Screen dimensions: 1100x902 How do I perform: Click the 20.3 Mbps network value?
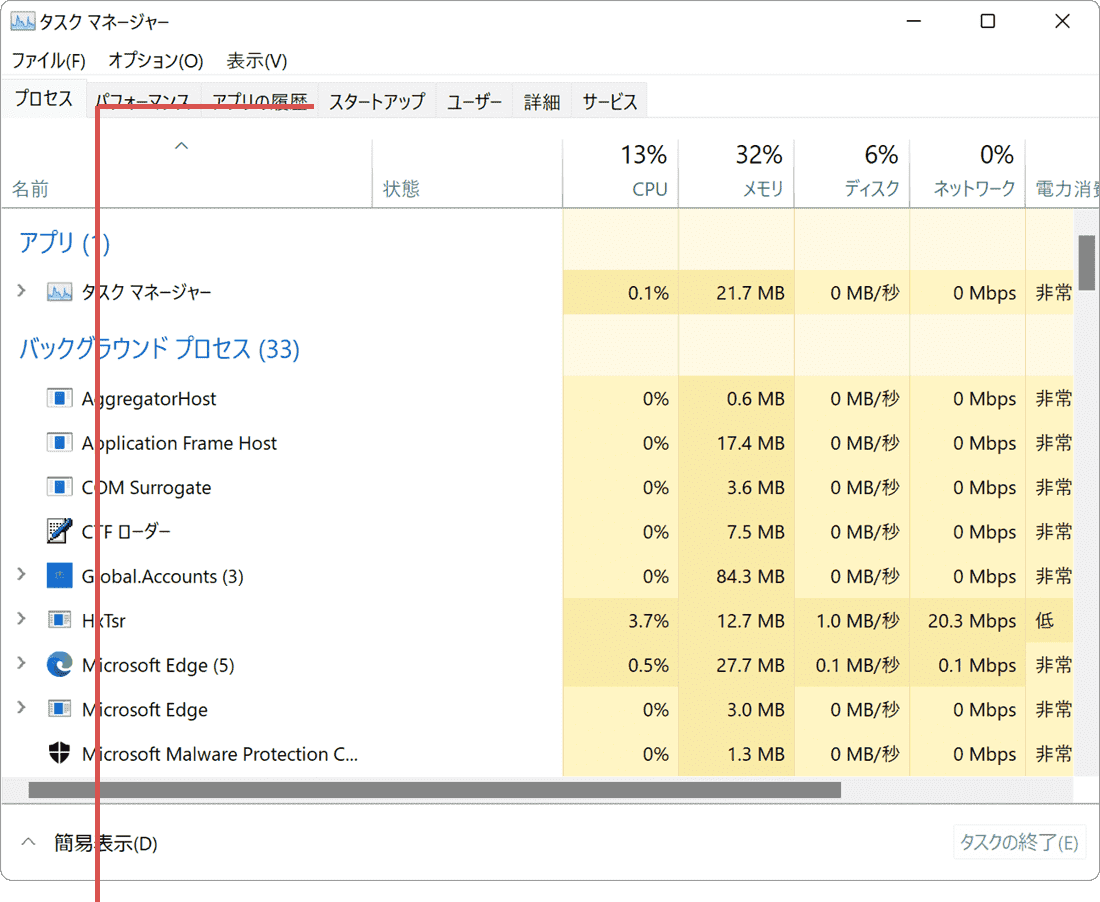(972, 621)
